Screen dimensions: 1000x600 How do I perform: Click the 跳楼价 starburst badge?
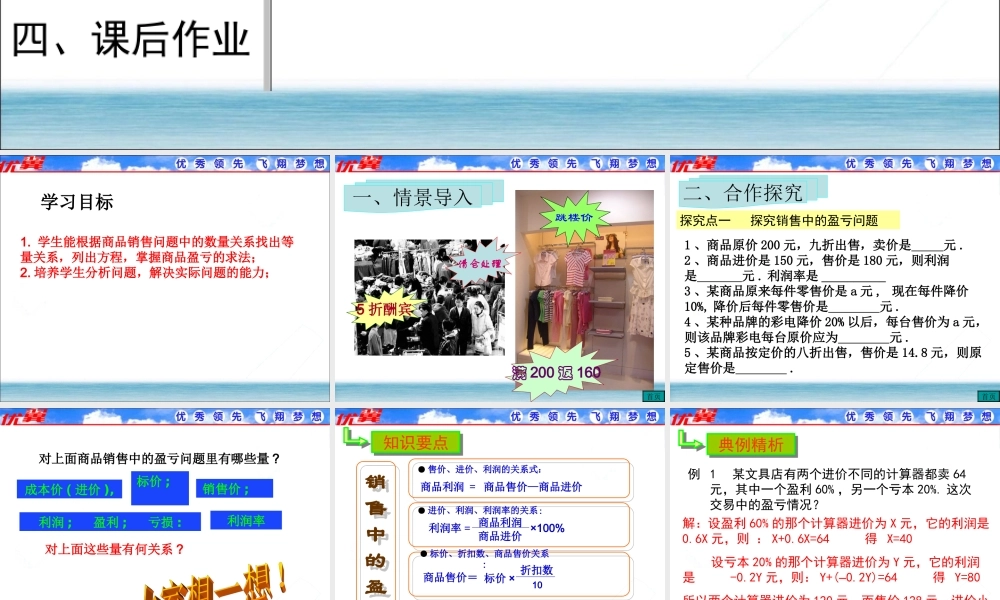click(573, 216)
